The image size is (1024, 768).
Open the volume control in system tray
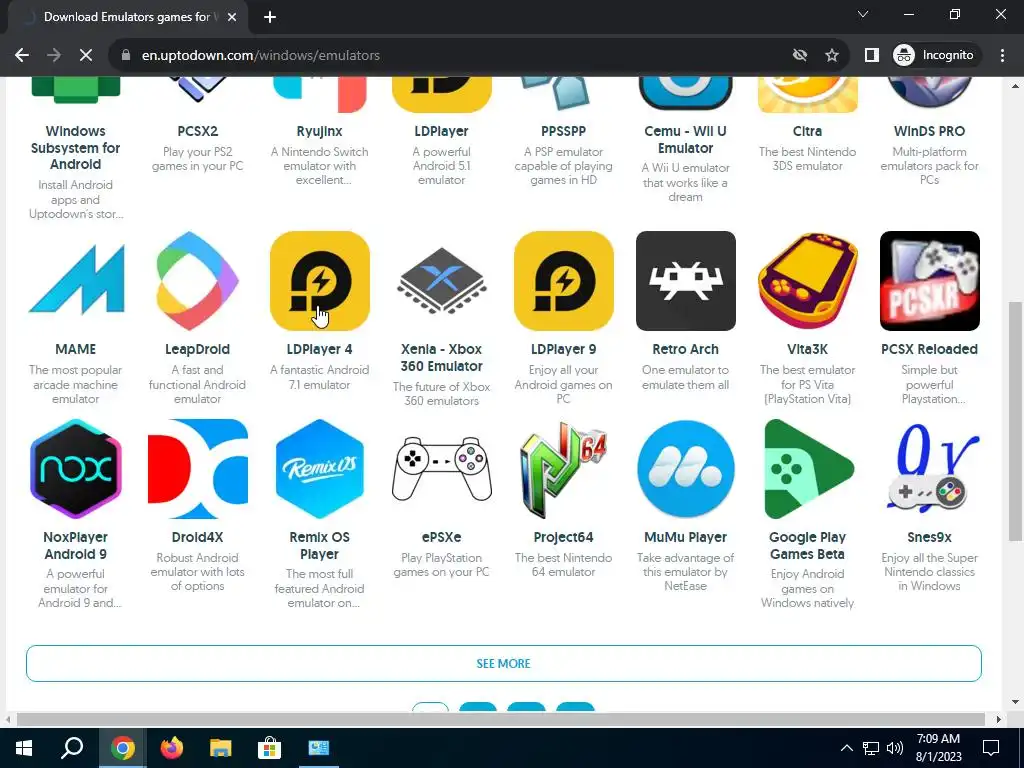coord(895,748)
